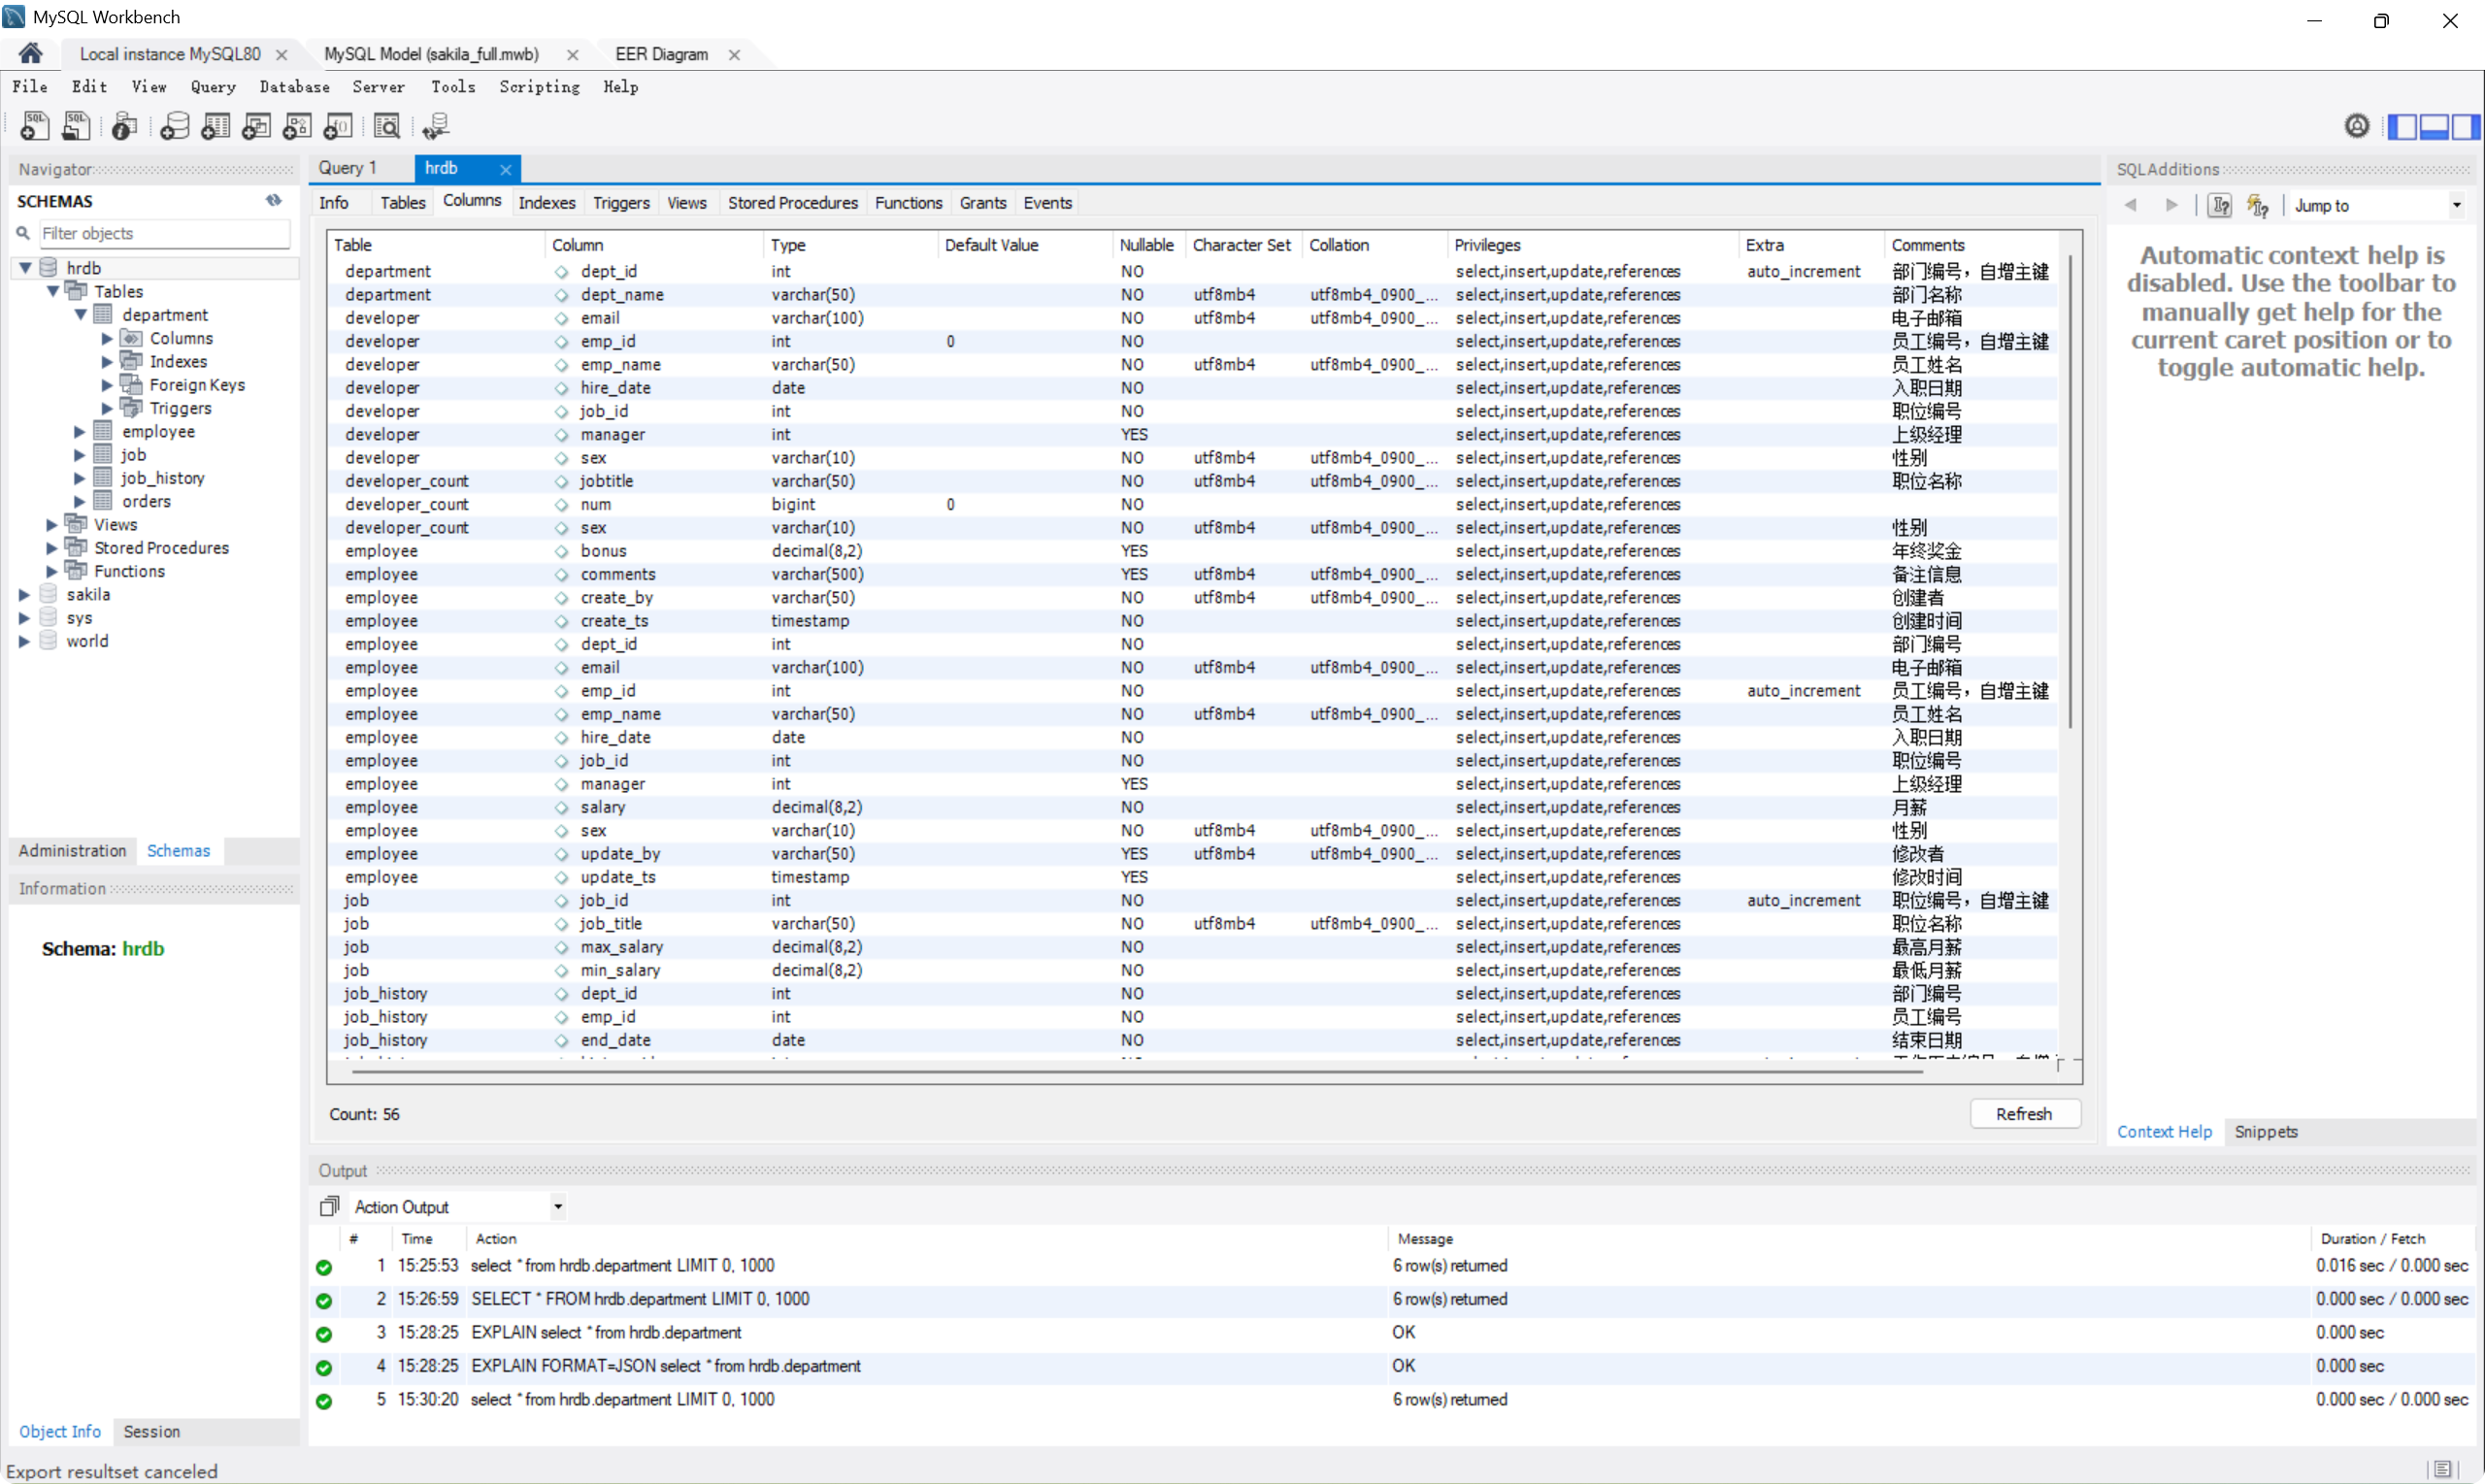Open the search table data icon

(387, 126)
